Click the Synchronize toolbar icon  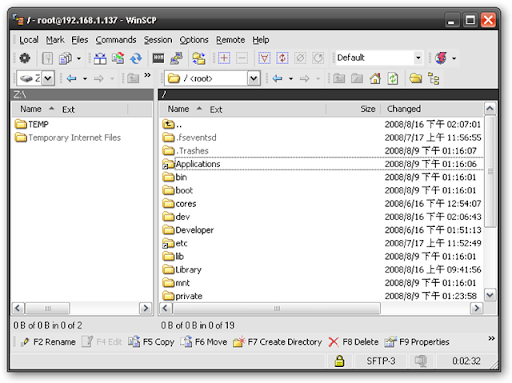[118, 58]
